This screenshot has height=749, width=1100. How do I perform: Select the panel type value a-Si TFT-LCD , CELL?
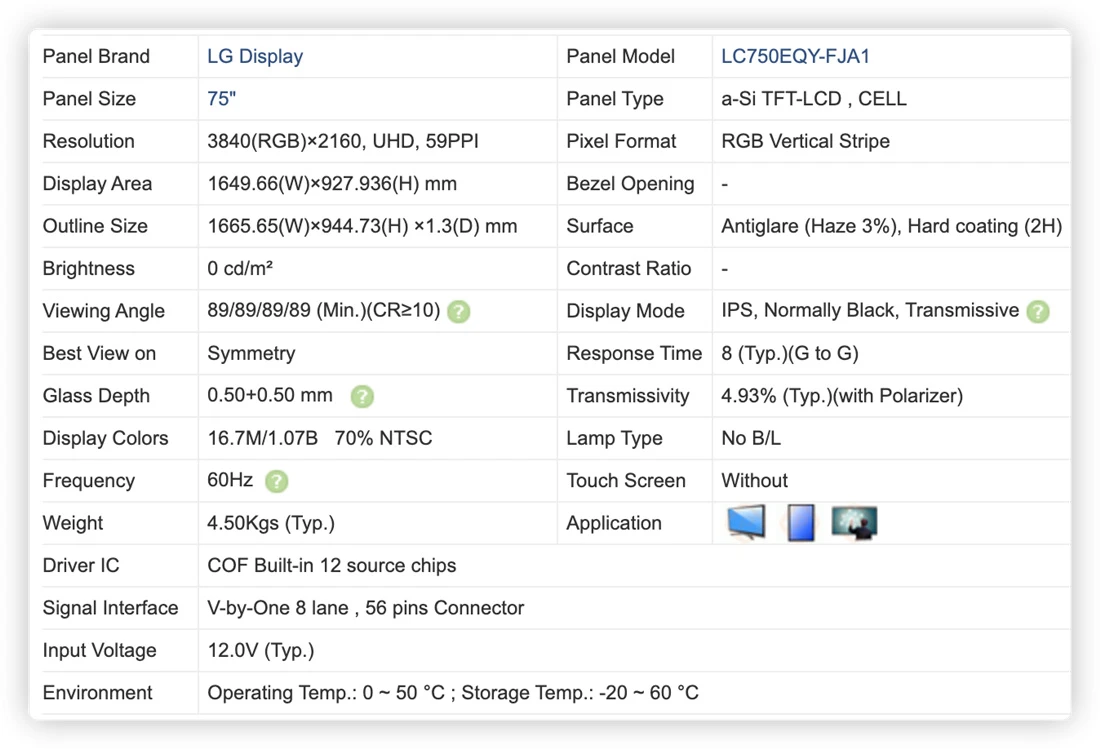(x=814, y=99)
